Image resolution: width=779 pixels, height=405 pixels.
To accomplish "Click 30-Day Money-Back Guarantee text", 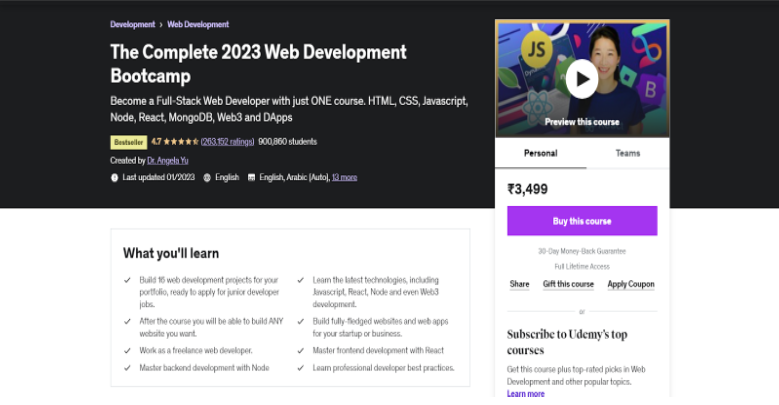I will pyautogui.click(x=582, y=251).
